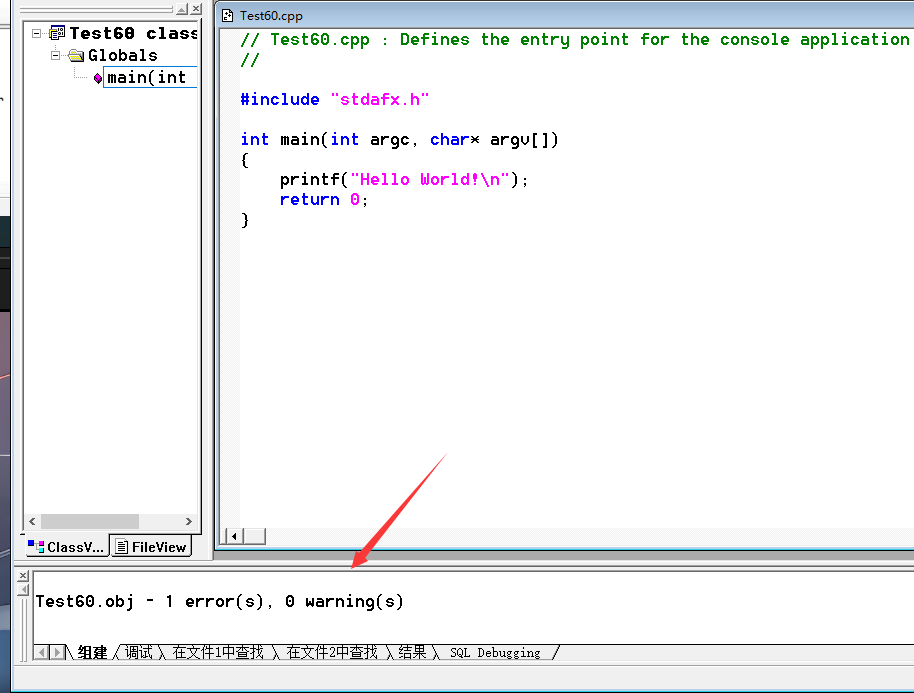914x693 pixels.
Task: Click the yellow Globals folder icon
Action: pyautogui.click(x=75, y=55)
